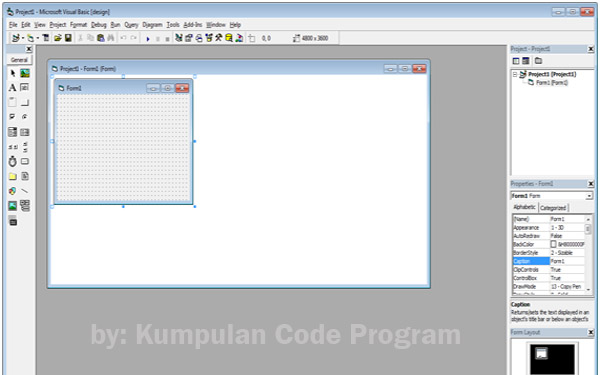Select the Line control tool

tap(25, 191)
